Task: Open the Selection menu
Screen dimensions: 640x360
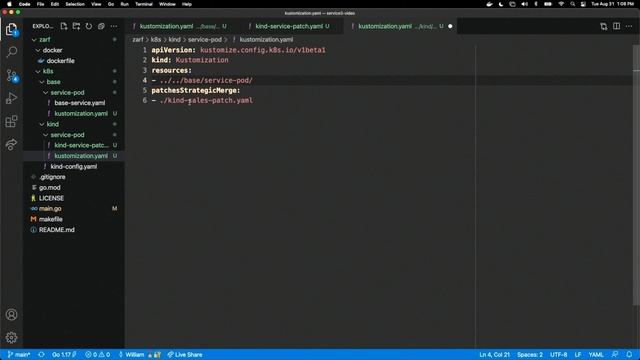Action: (75, 4)
